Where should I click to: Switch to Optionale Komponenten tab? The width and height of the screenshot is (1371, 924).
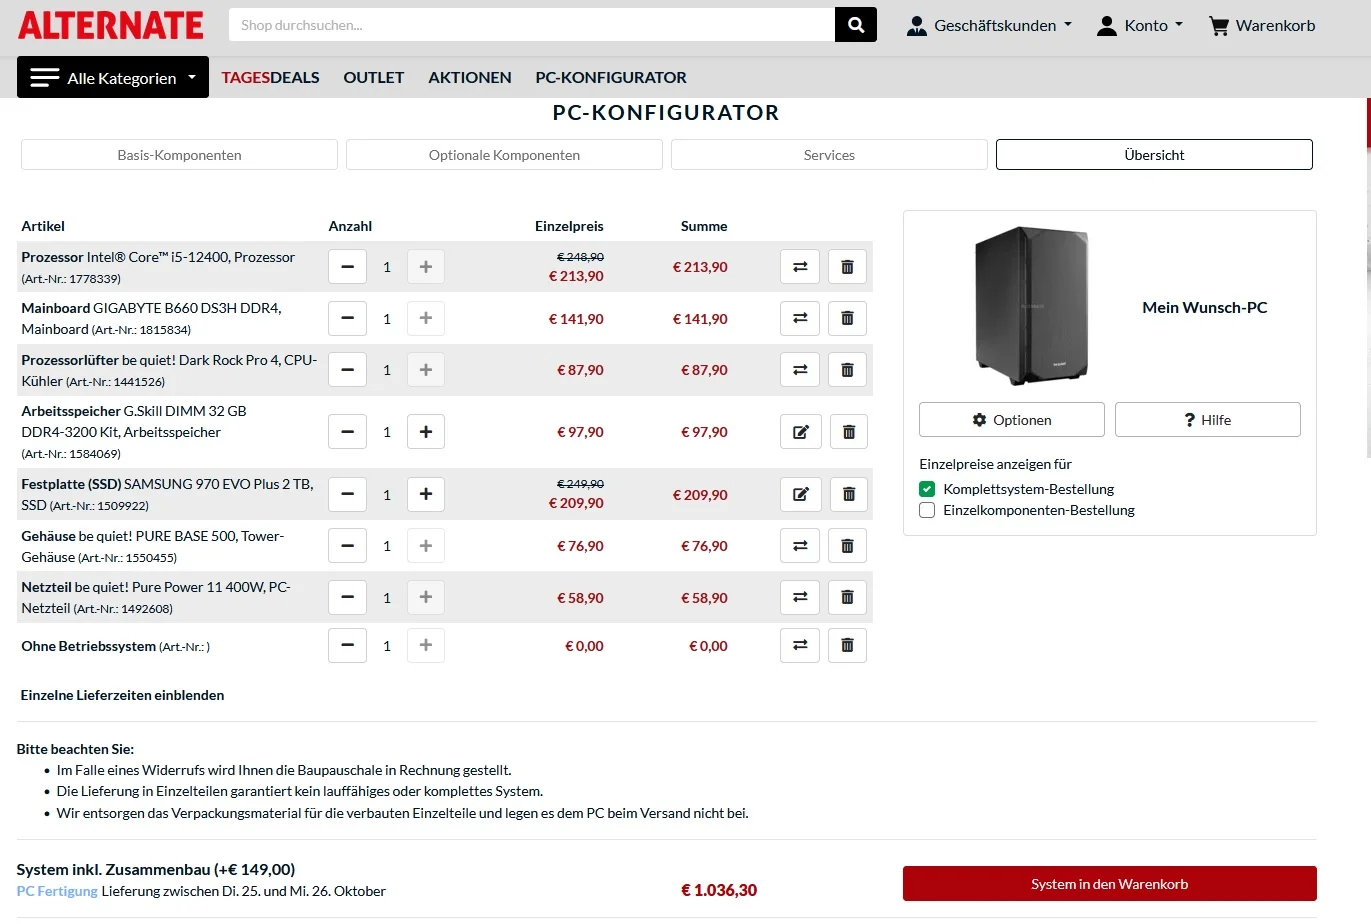(x=504, y=155)
